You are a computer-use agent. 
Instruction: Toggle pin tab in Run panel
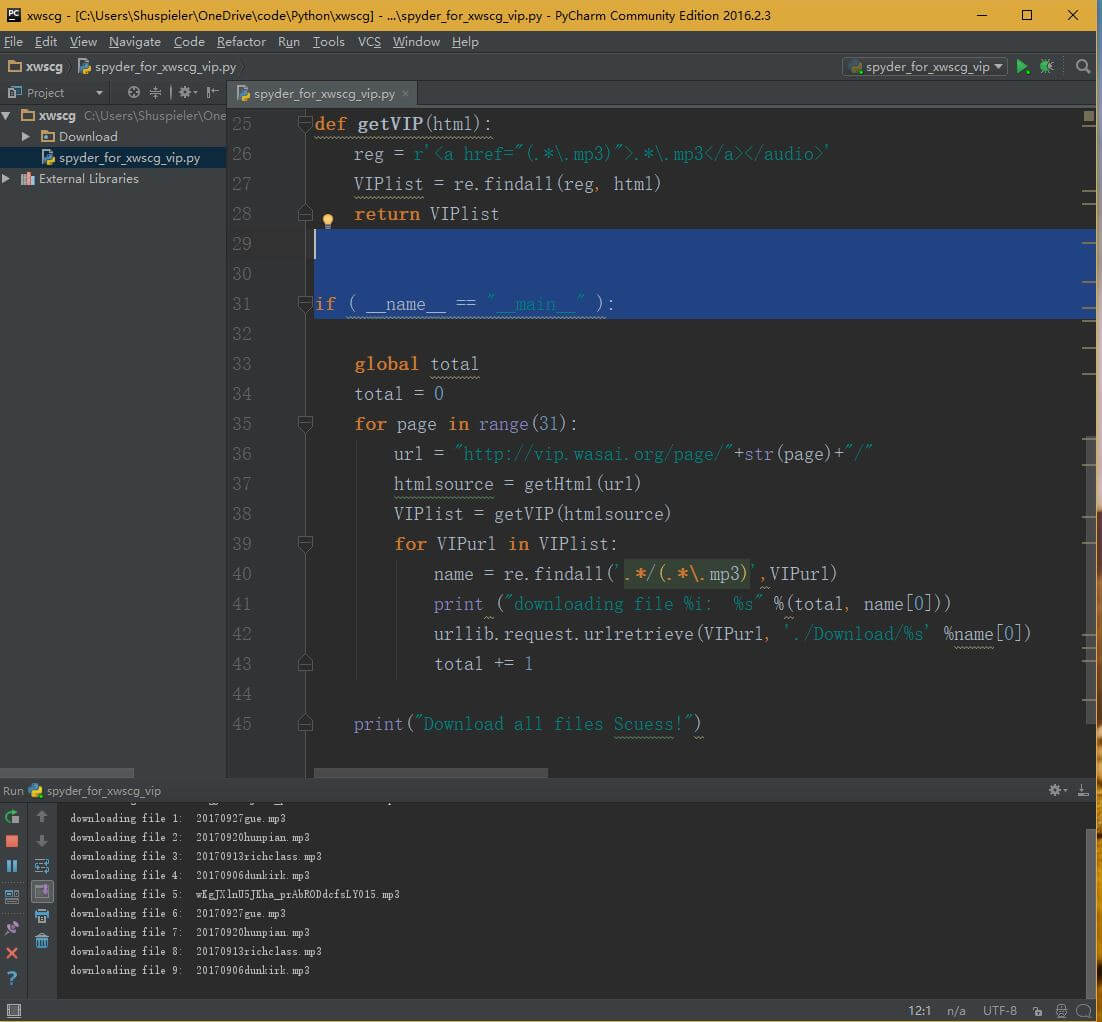coord(12,928)
